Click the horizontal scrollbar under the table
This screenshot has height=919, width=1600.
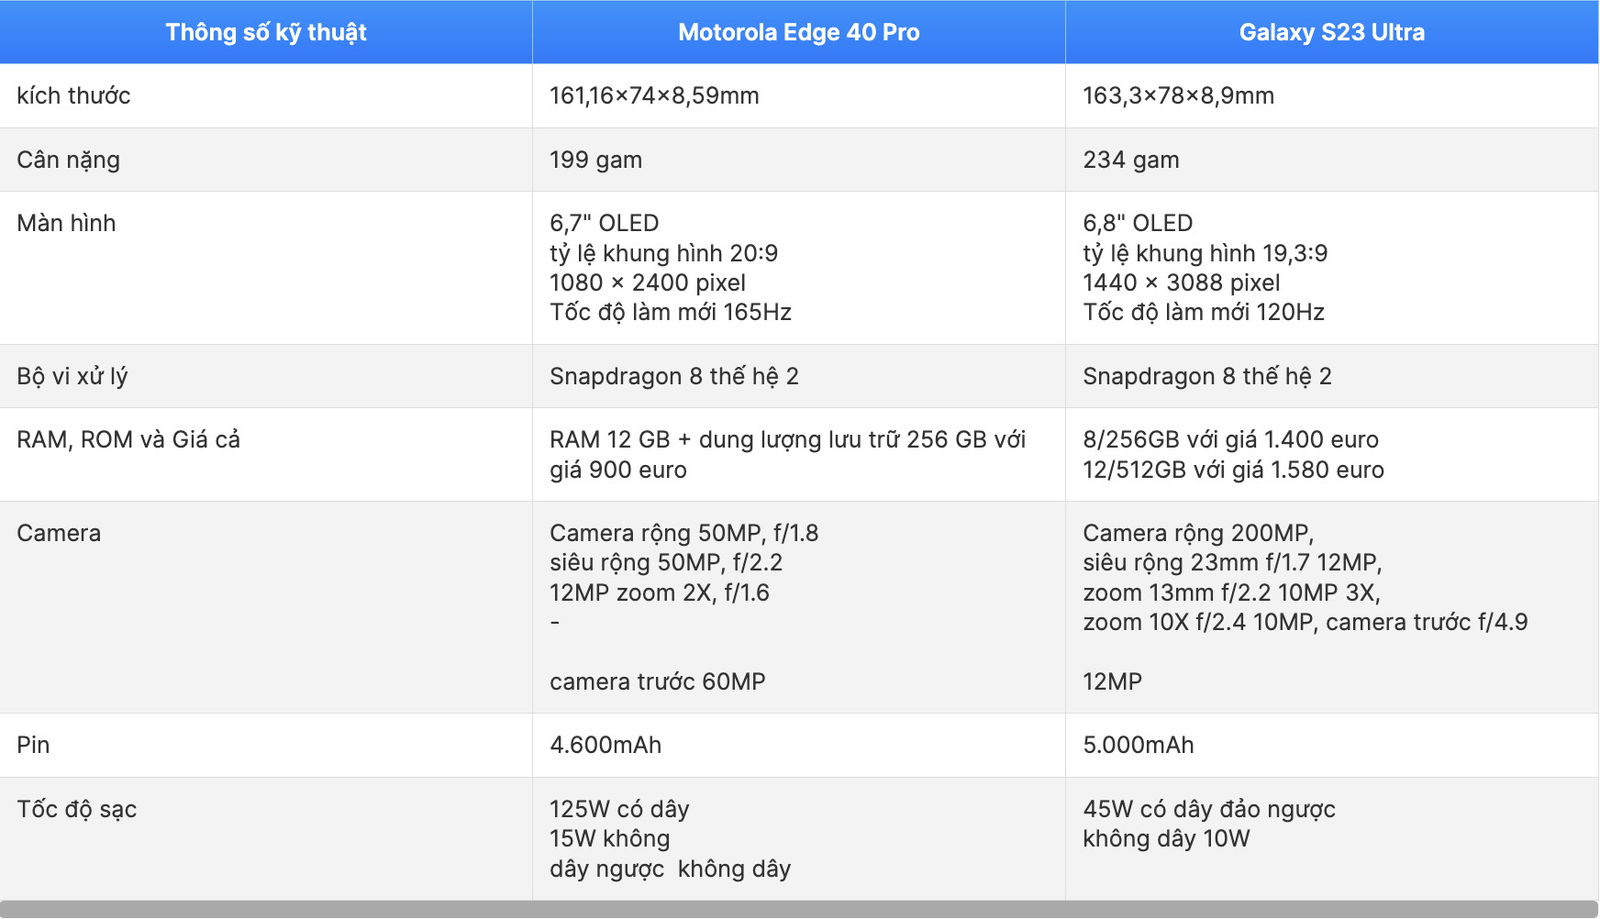799,909
